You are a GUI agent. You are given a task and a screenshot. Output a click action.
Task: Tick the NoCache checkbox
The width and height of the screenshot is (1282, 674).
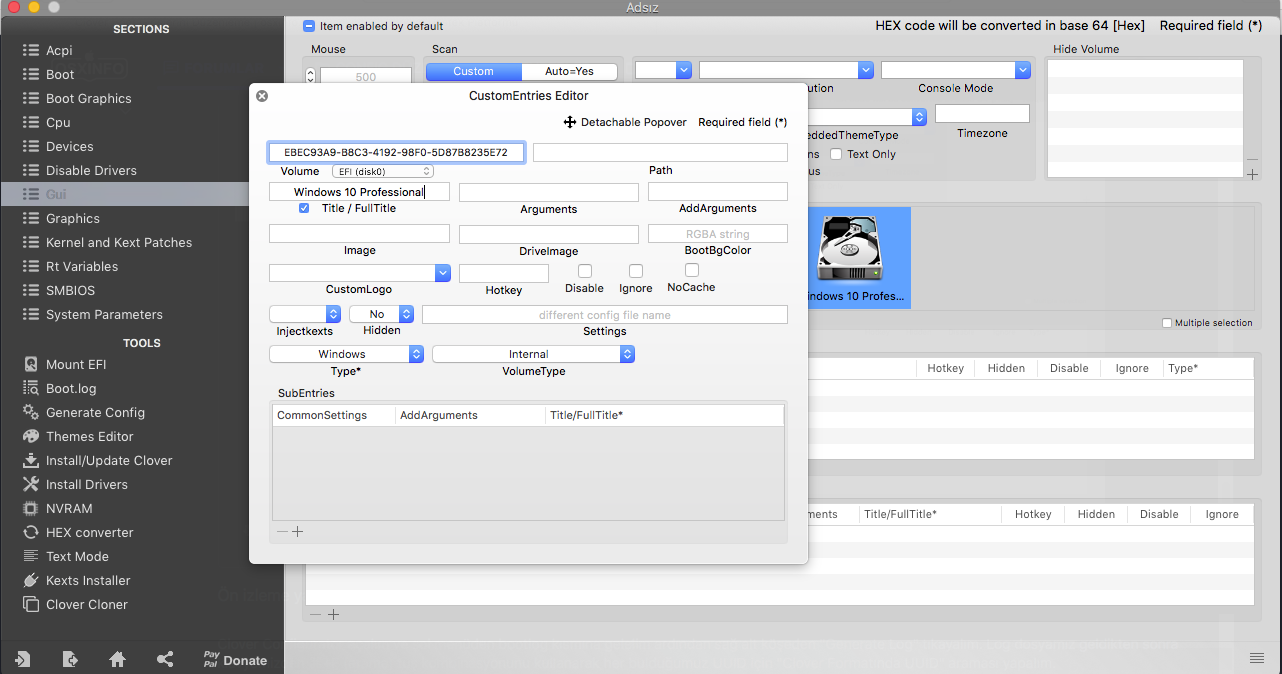coord(691,270)
